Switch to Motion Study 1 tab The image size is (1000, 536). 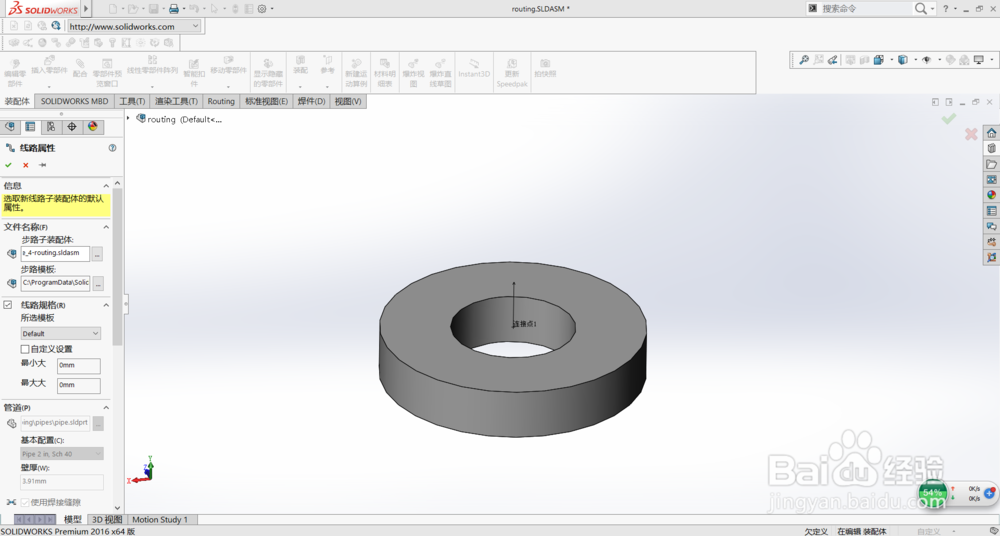pyautogui.click(x=160, y=520)
